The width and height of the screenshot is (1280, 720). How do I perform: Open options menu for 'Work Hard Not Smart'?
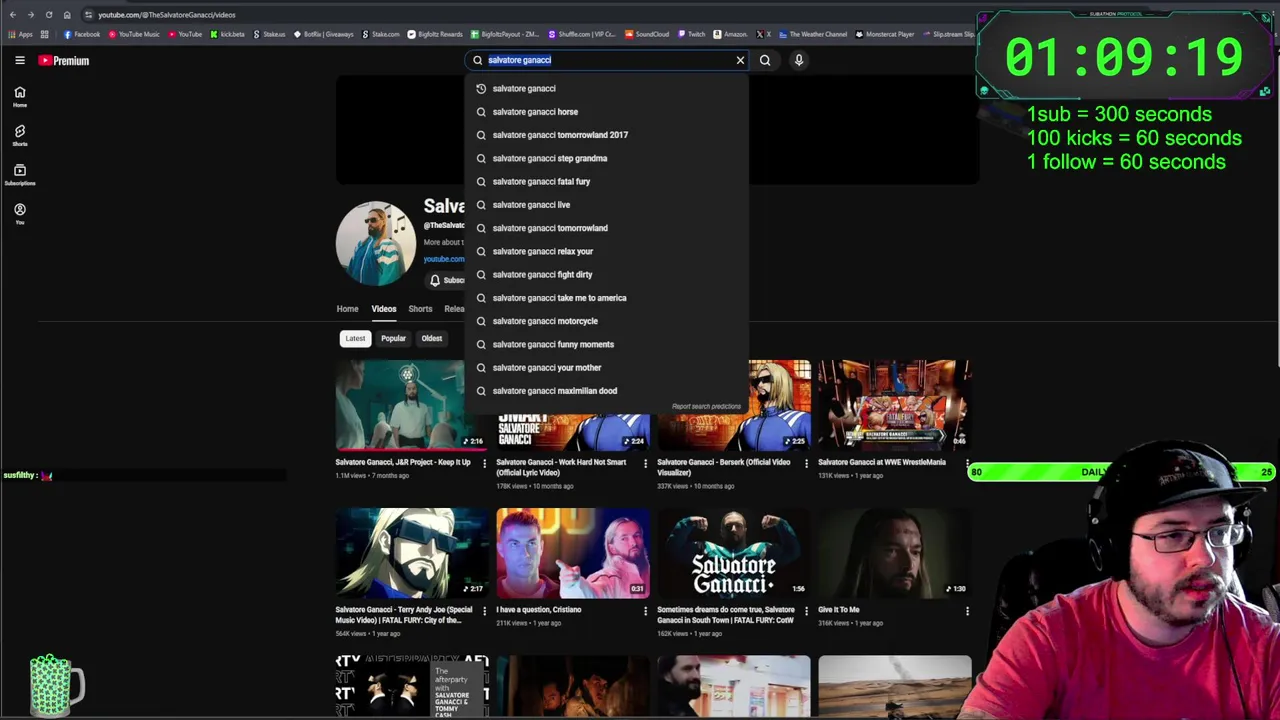point(645,463)
